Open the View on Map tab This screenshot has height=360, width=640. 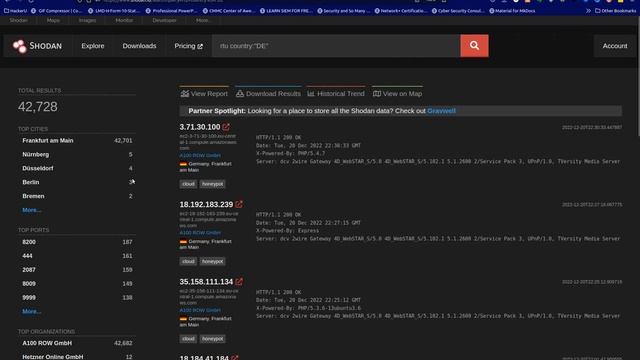point(397,93)
